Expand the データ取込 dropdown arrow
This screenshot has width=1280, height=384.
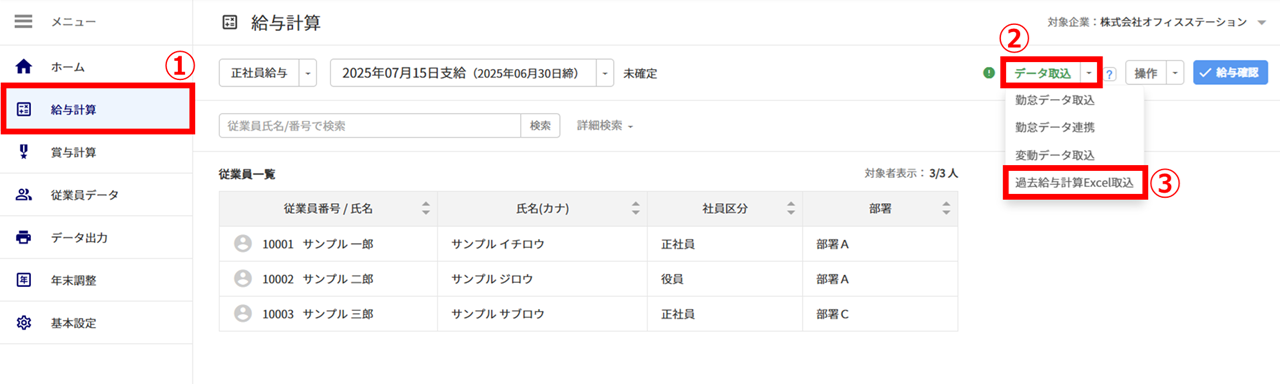pyautogui.click(x=1090, y=73)
